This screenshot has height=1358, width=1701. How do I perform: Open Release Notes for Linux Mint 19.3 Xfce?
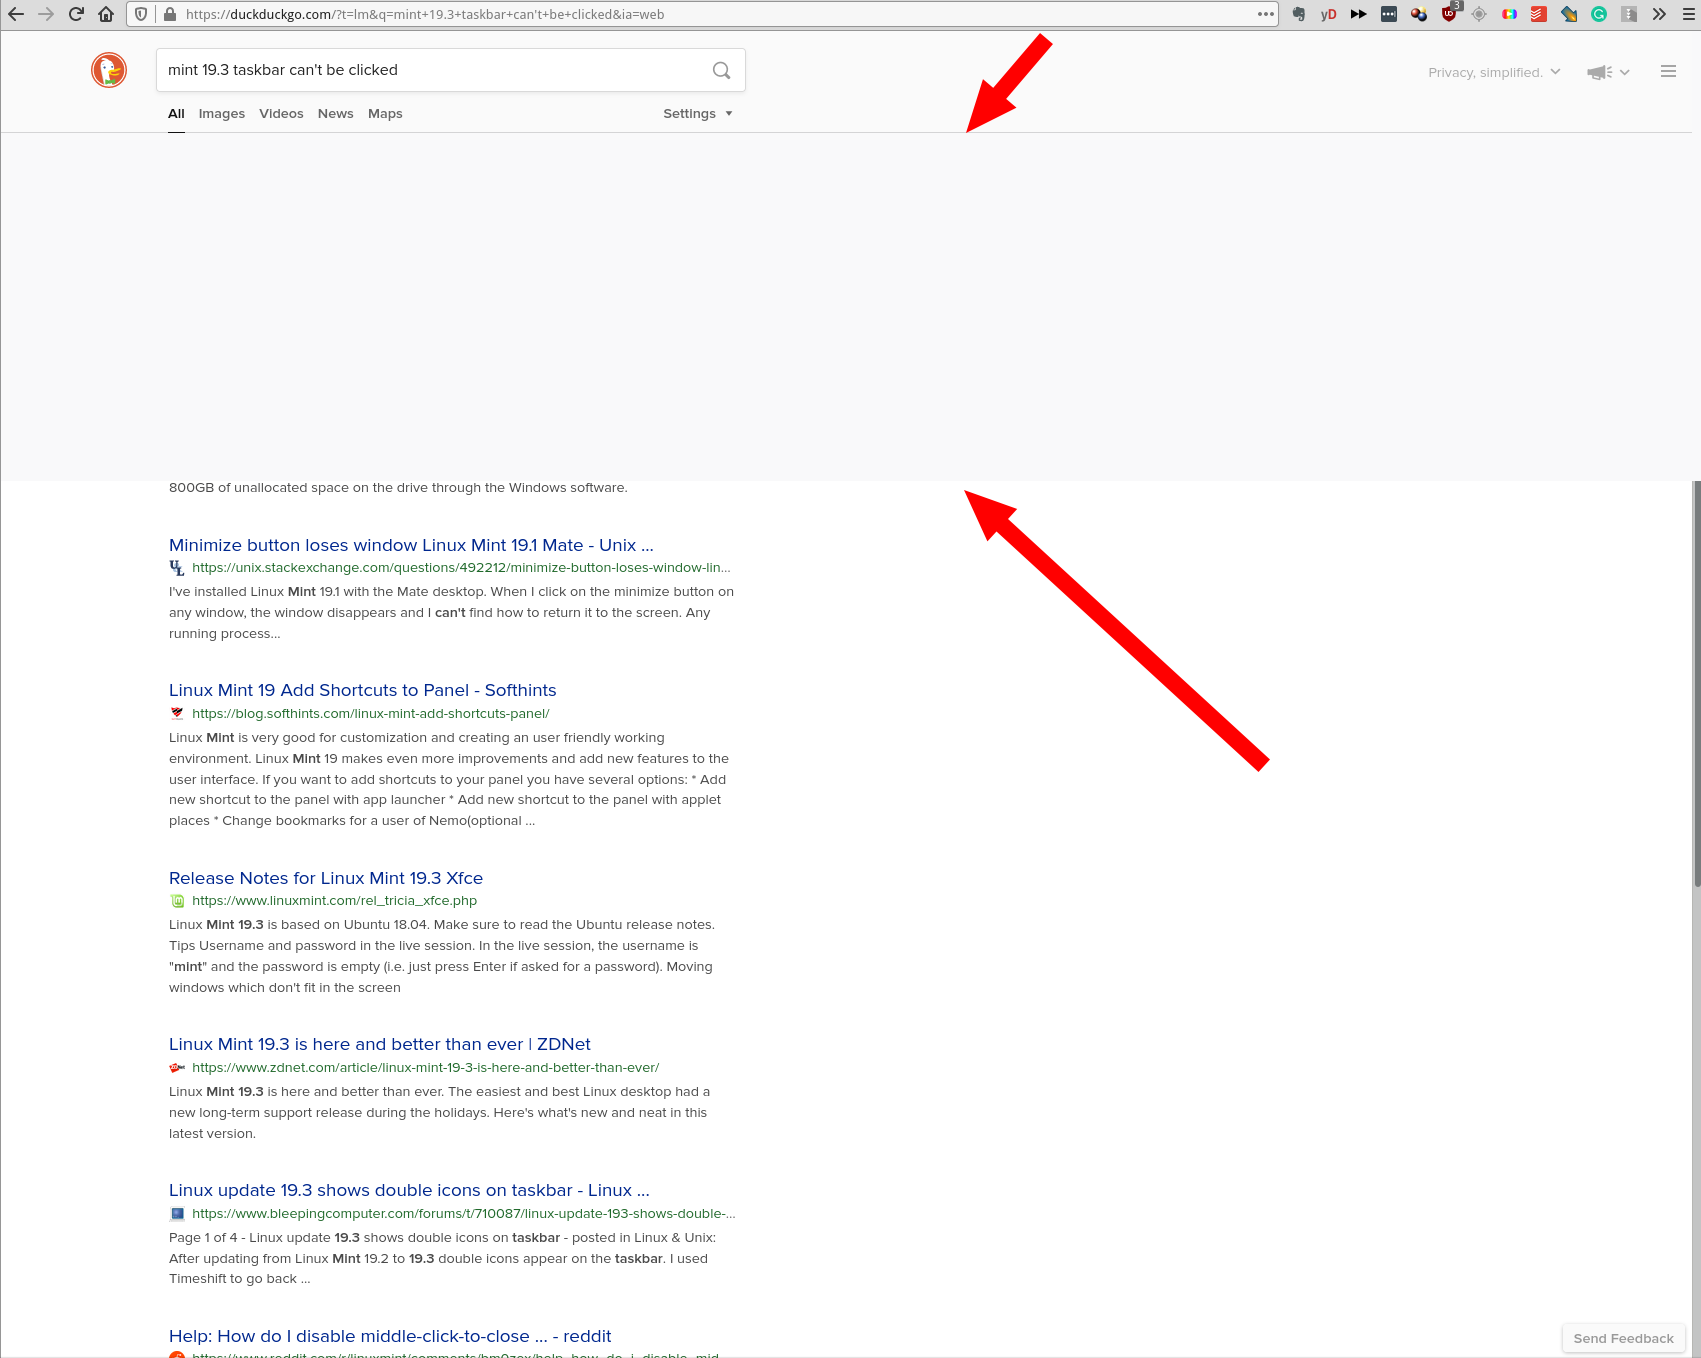[x=326, y=878]
